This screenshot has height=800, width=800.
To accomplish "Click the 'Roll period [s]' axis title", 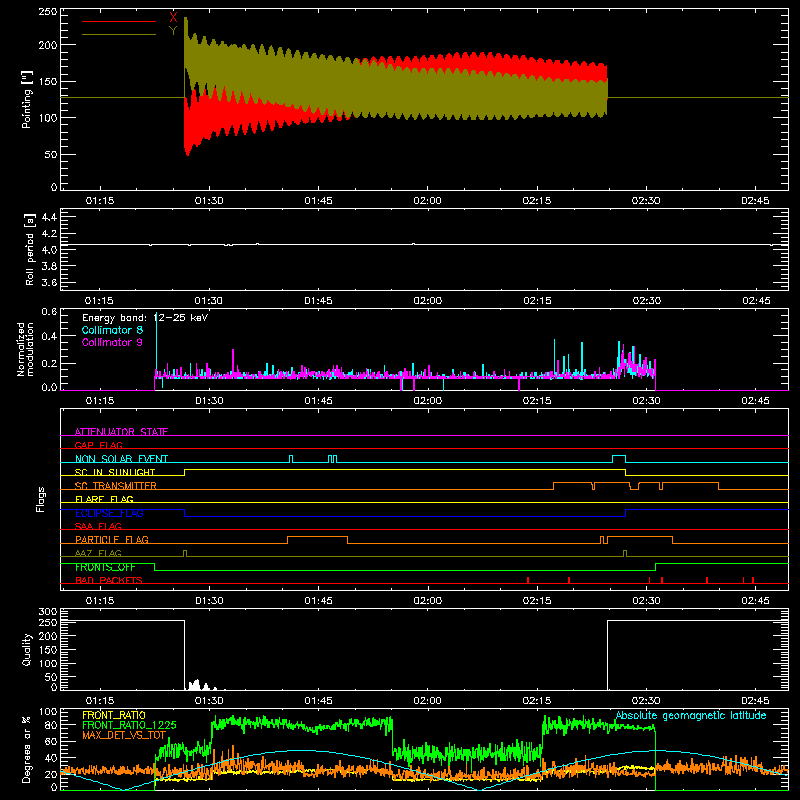I will point(30,249).
